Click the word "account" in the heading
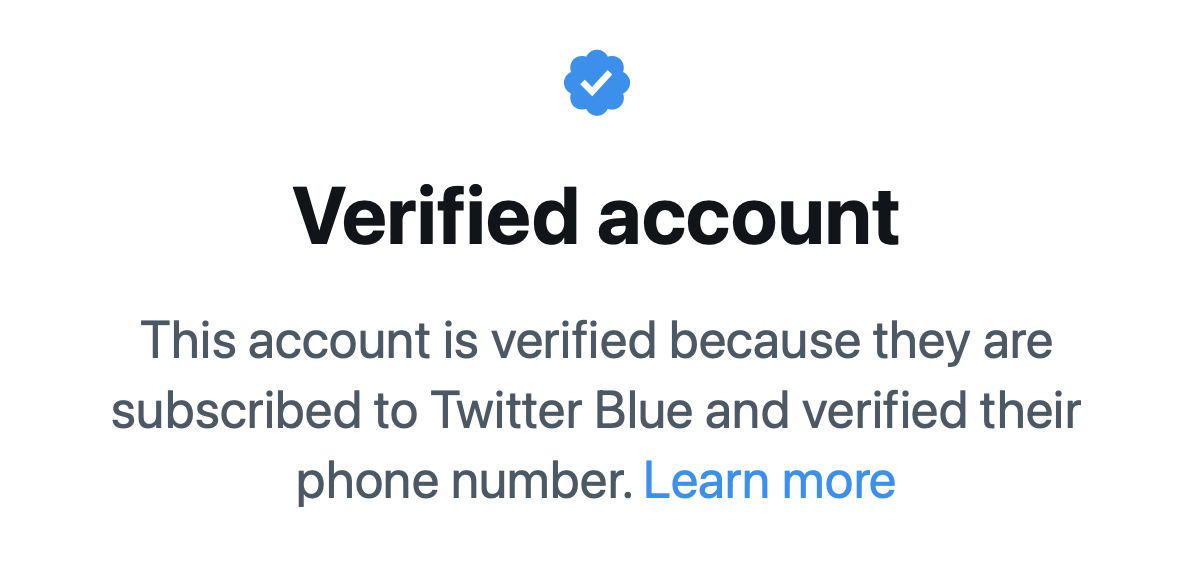Screen dimensions: 1204x564 click(x=748, y=216)
